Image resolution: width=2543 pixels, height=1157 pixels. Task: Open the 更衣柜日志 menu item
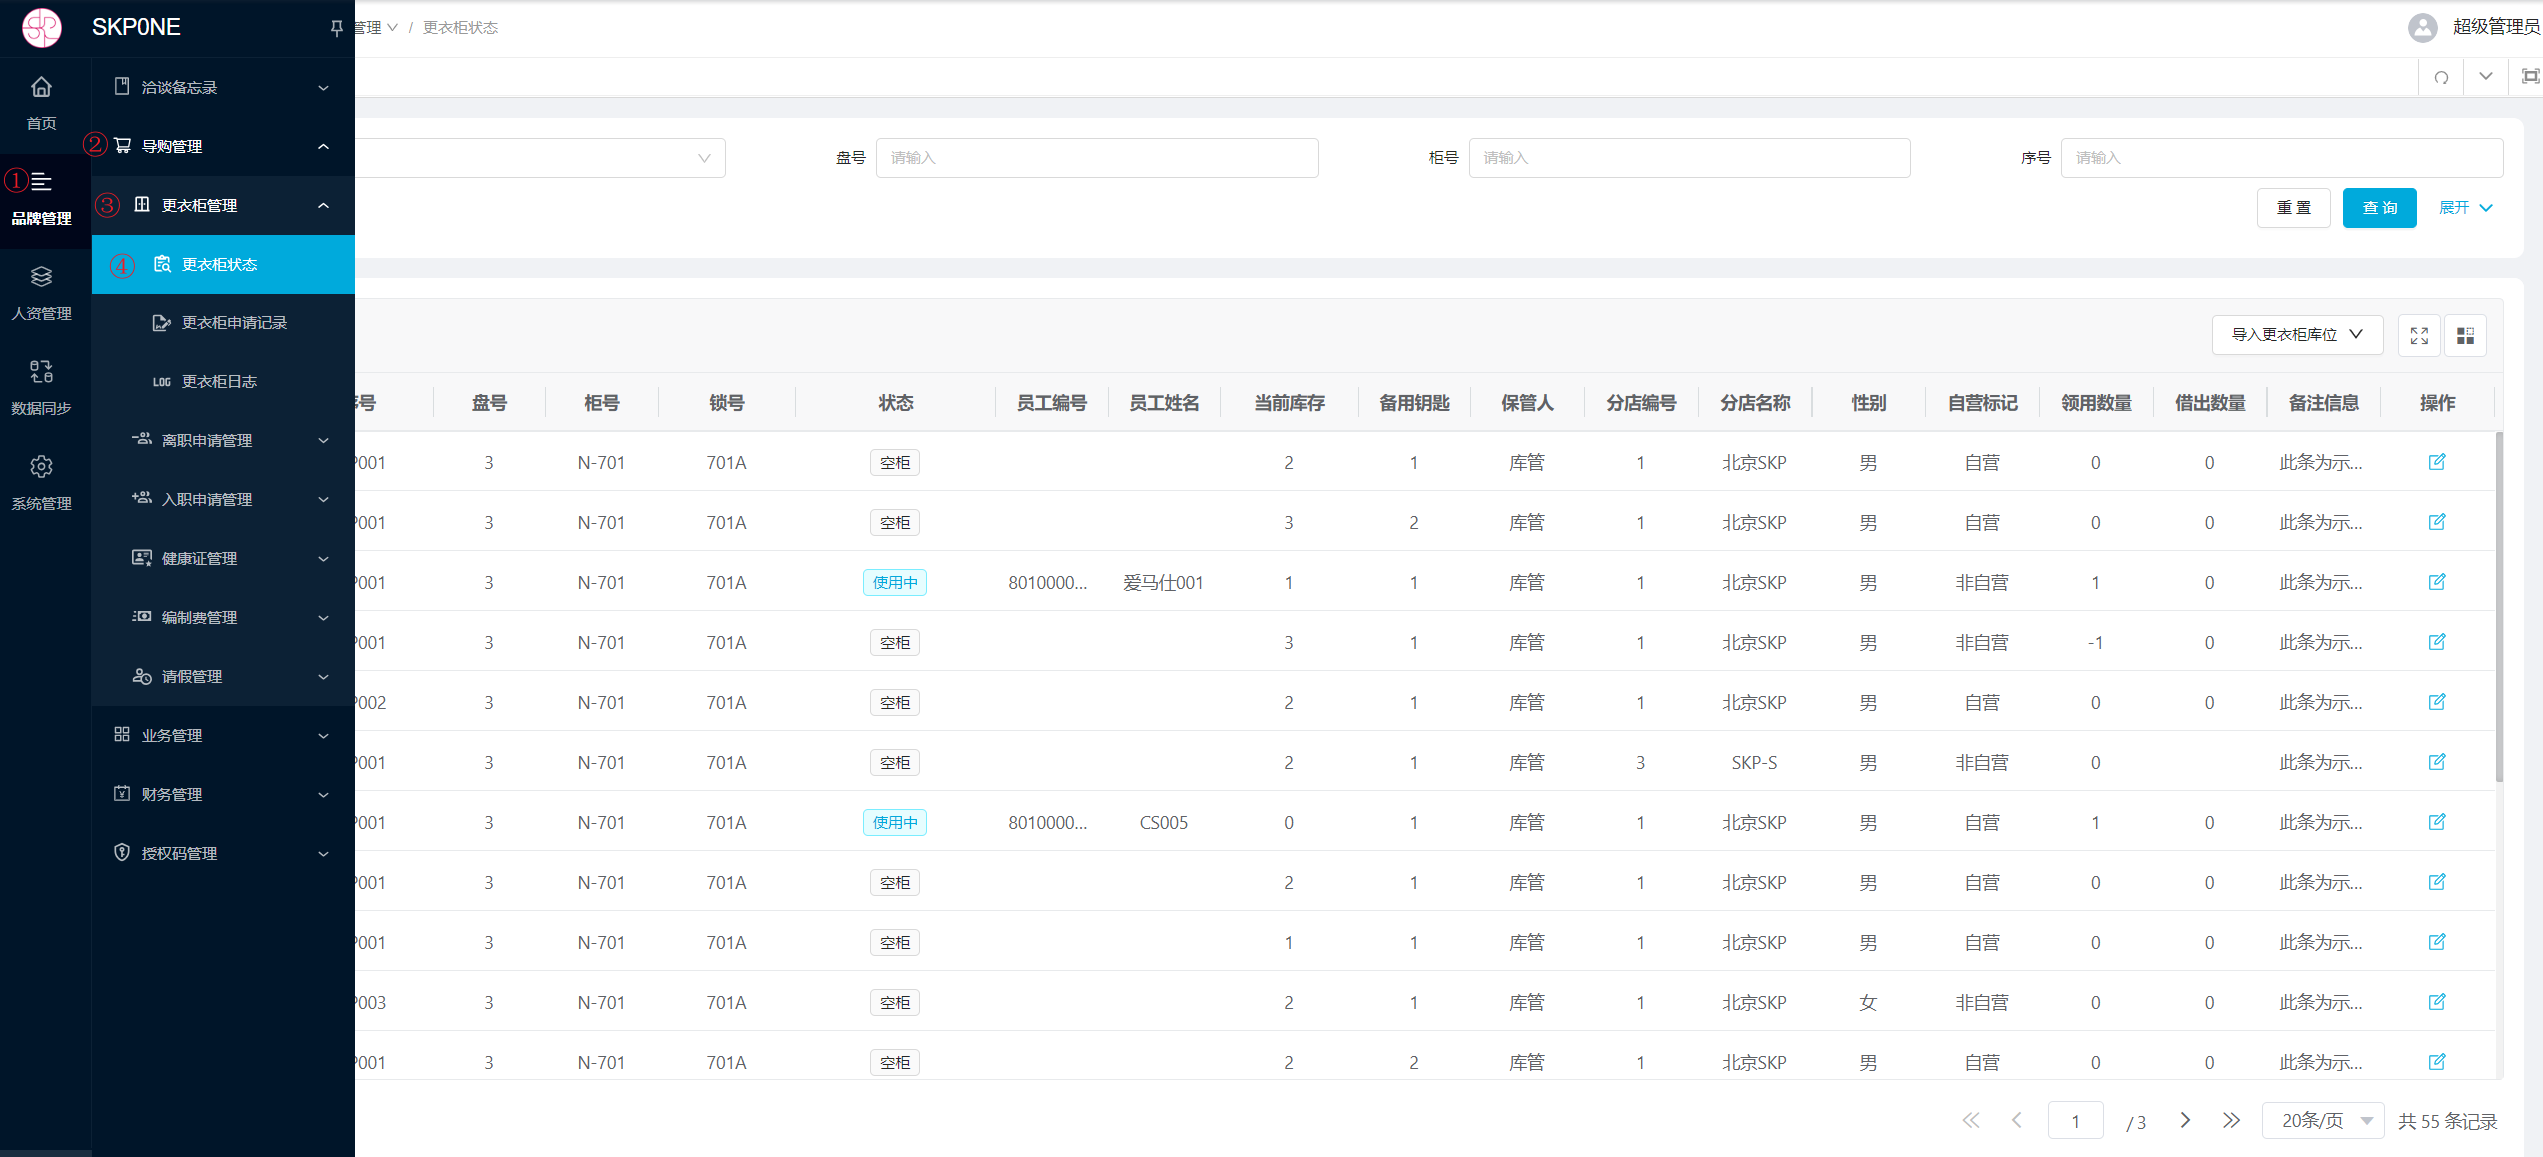pyautogui.click(x=222, y=382)
